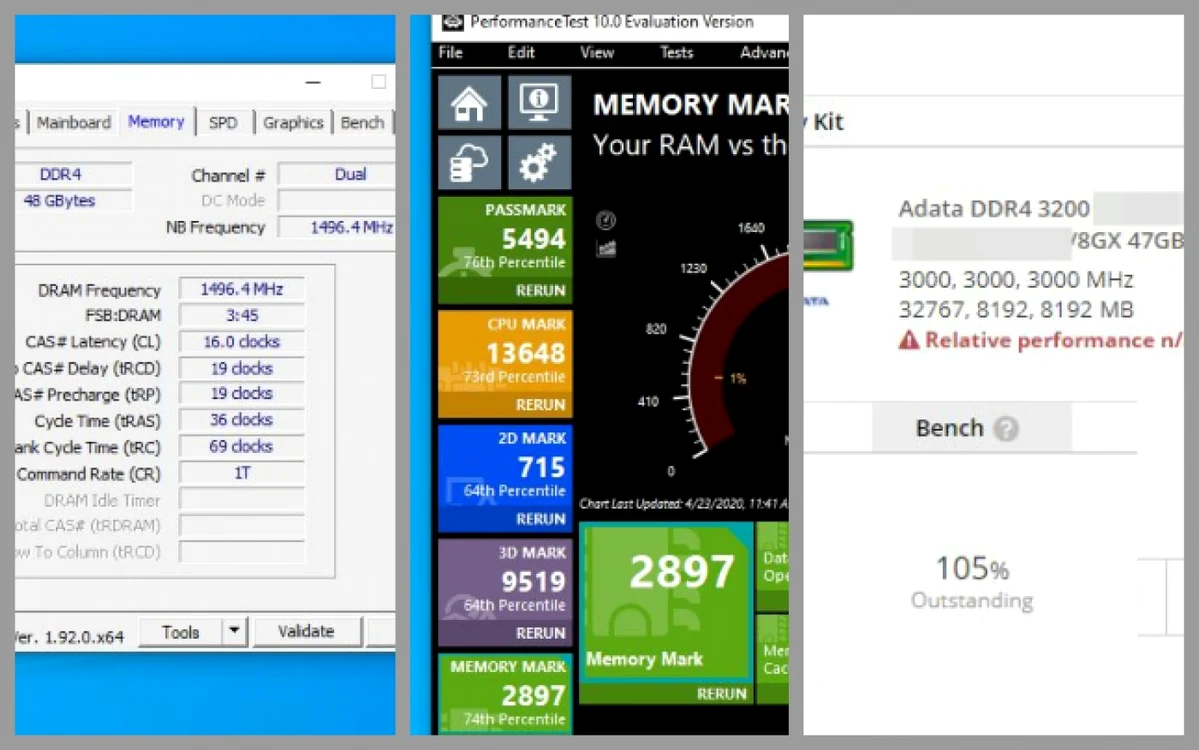Screen dimensions: 1199x750
Task: Open the Advanced menu in PerformanceTest
Action: coord(764,53)
